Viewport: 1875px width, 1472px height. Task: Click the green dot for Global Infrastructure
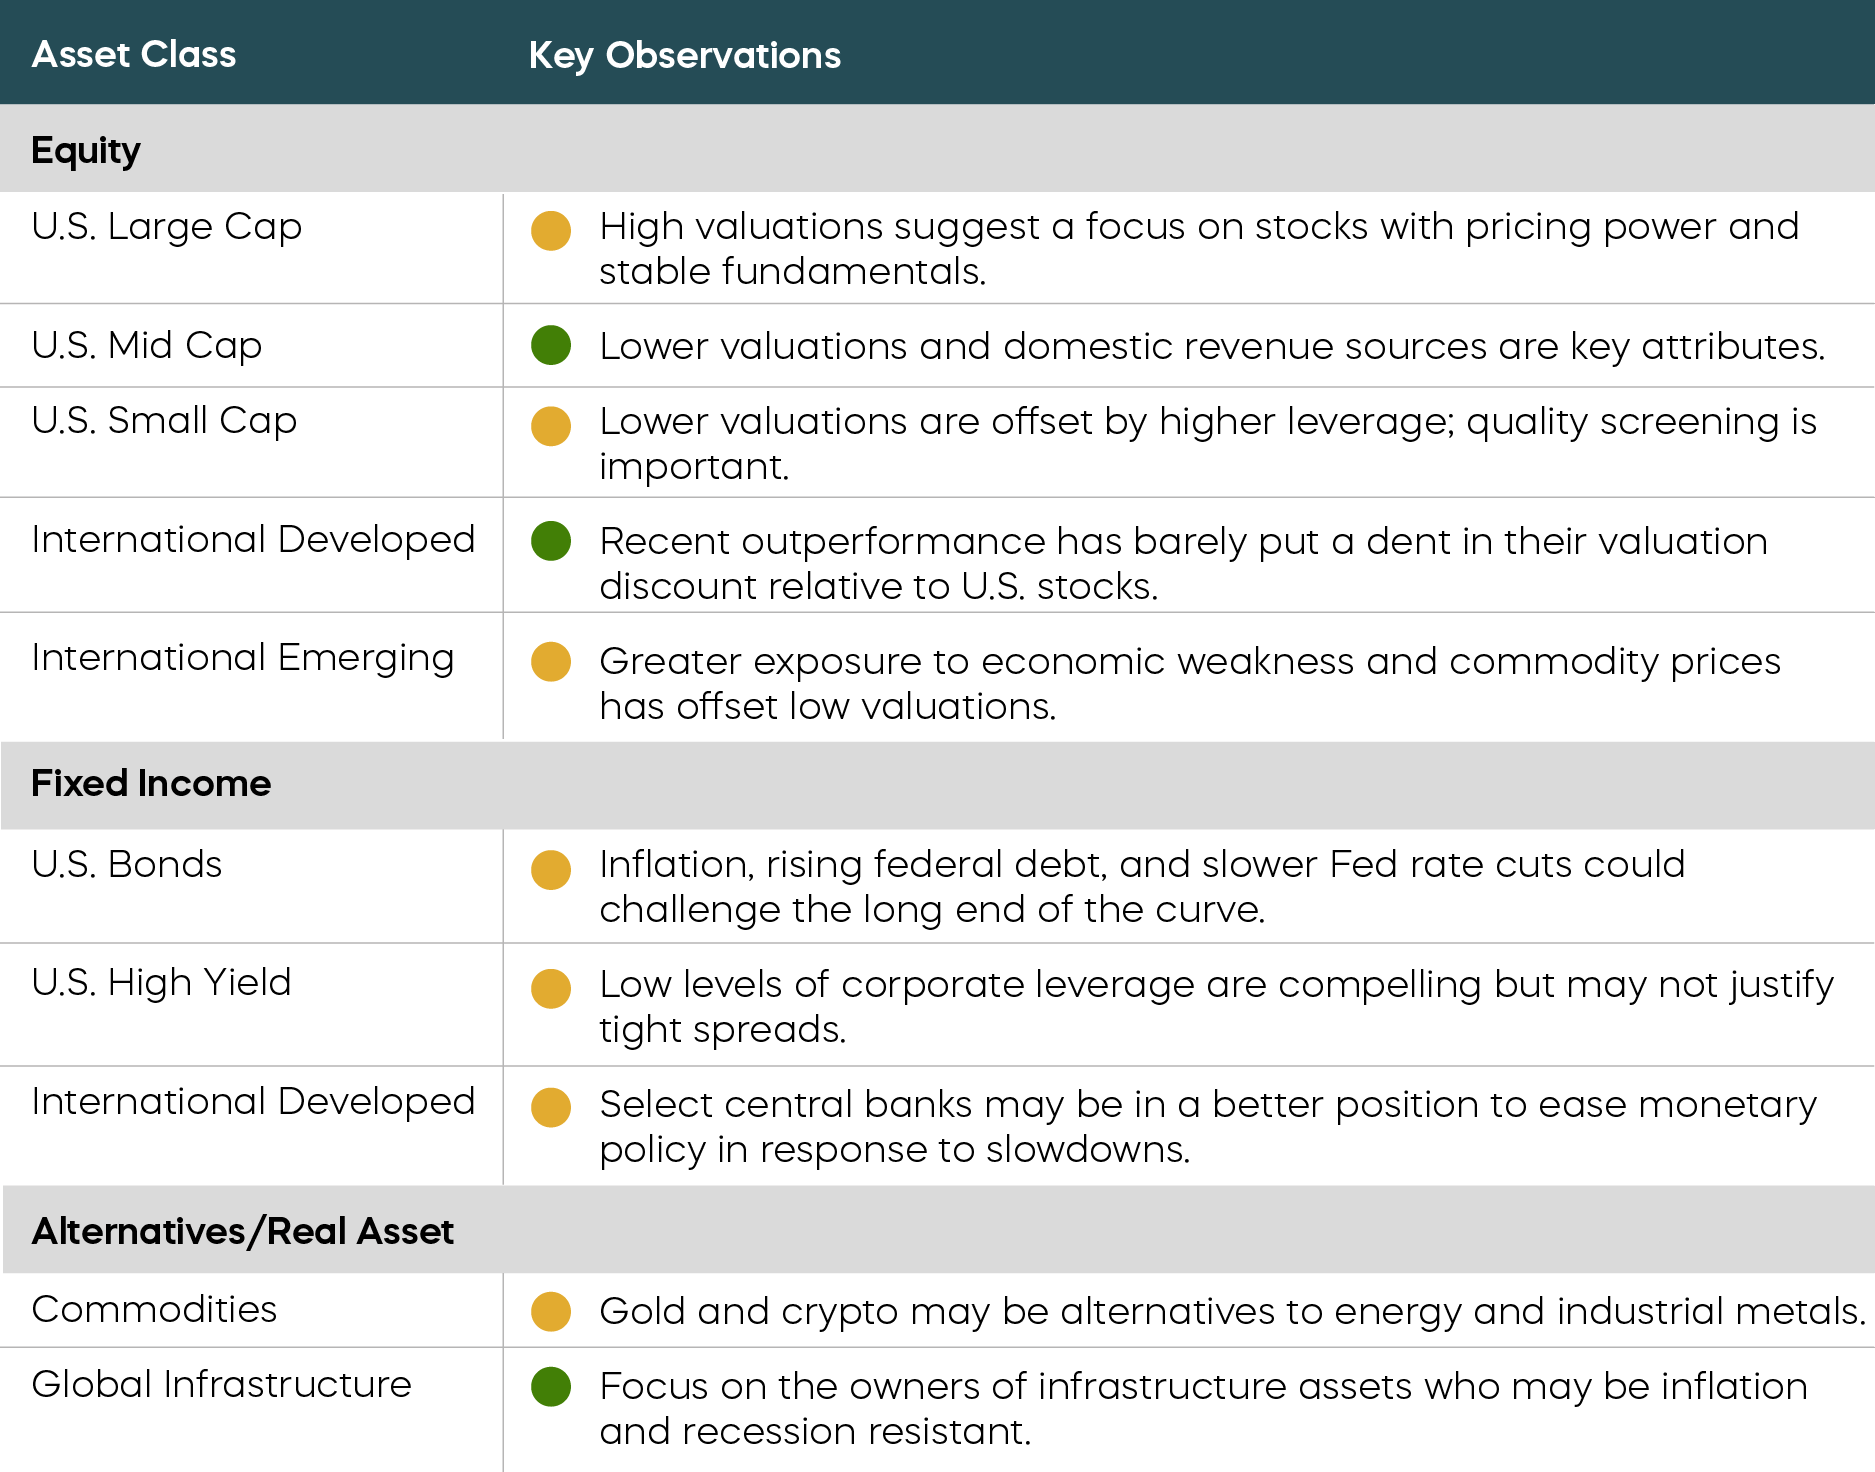pos(551,1386)
